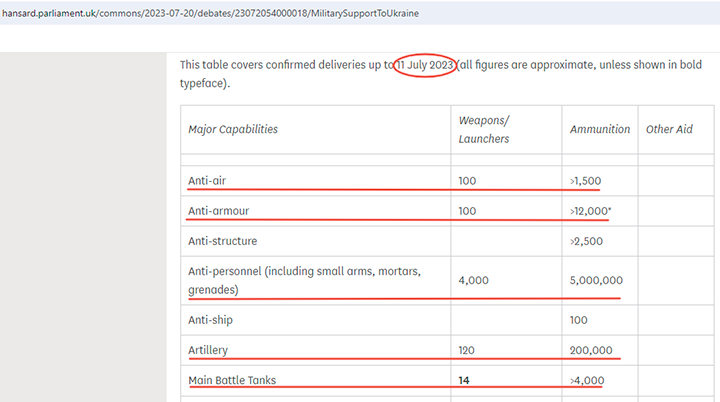Select the 5,000,000 ammunition cell
The height and width of the screenshot is (402, 720).
tap(596, 280)
